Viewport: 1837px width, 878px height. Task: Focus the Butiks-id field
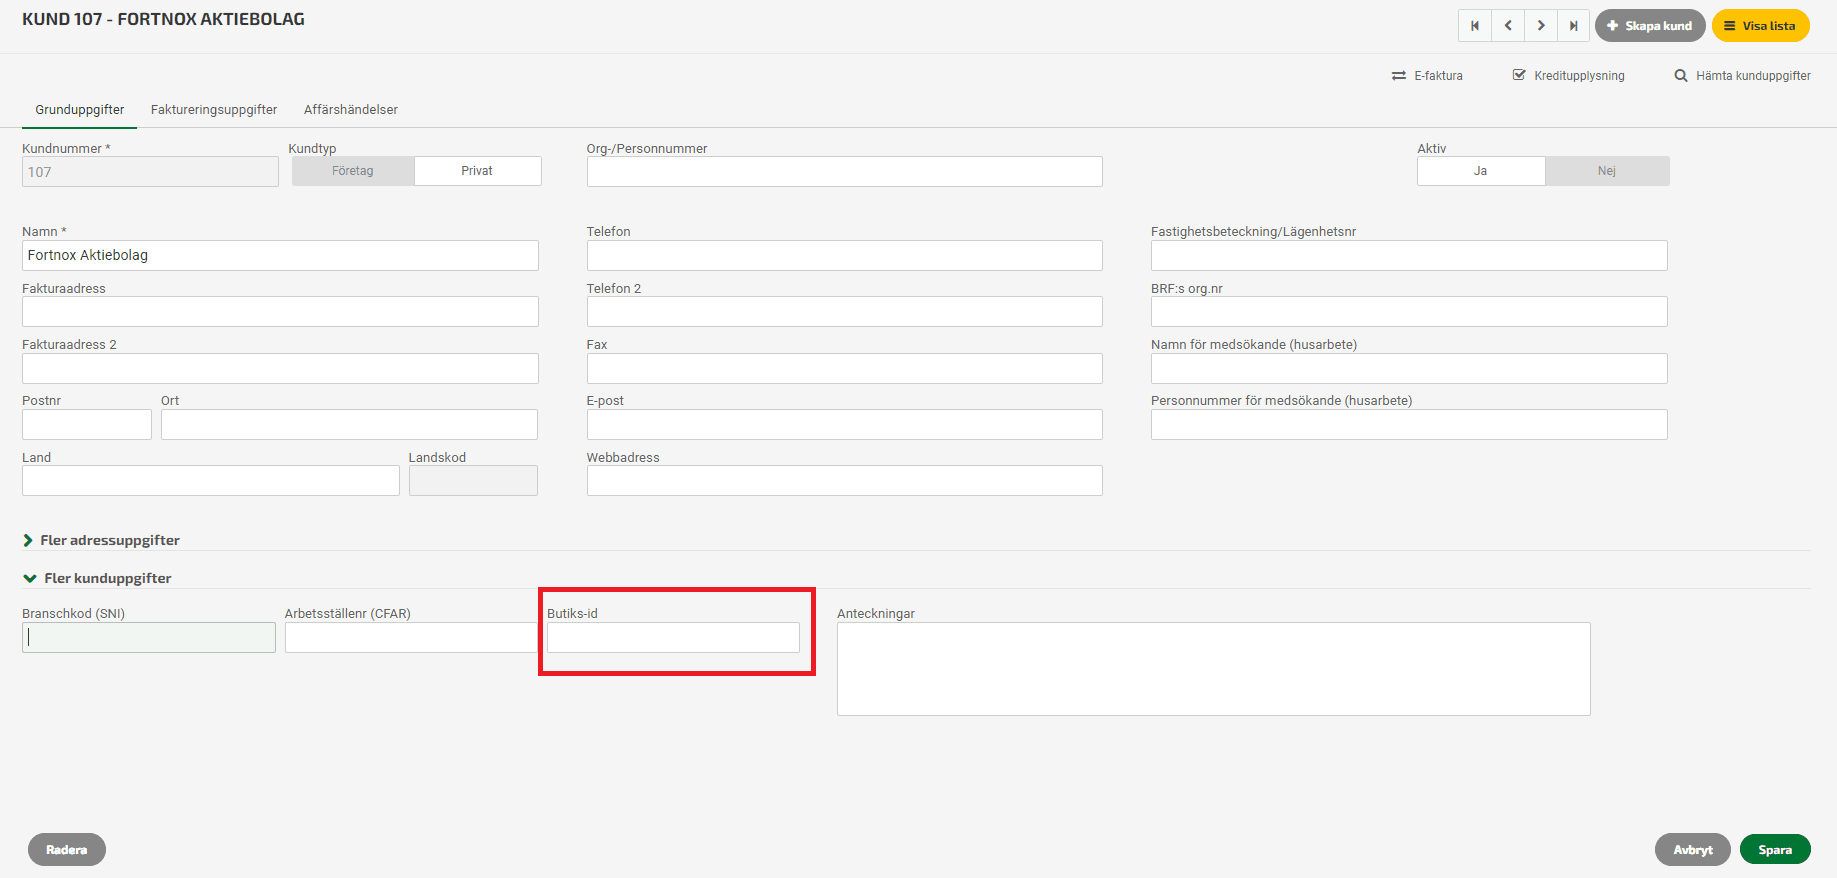point(673,638)
